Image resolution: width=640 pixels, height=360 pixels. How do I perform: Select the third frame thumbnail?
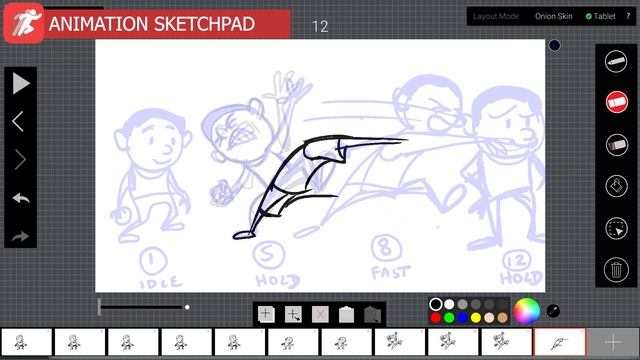pyautogui.click(x=133, y=342)
